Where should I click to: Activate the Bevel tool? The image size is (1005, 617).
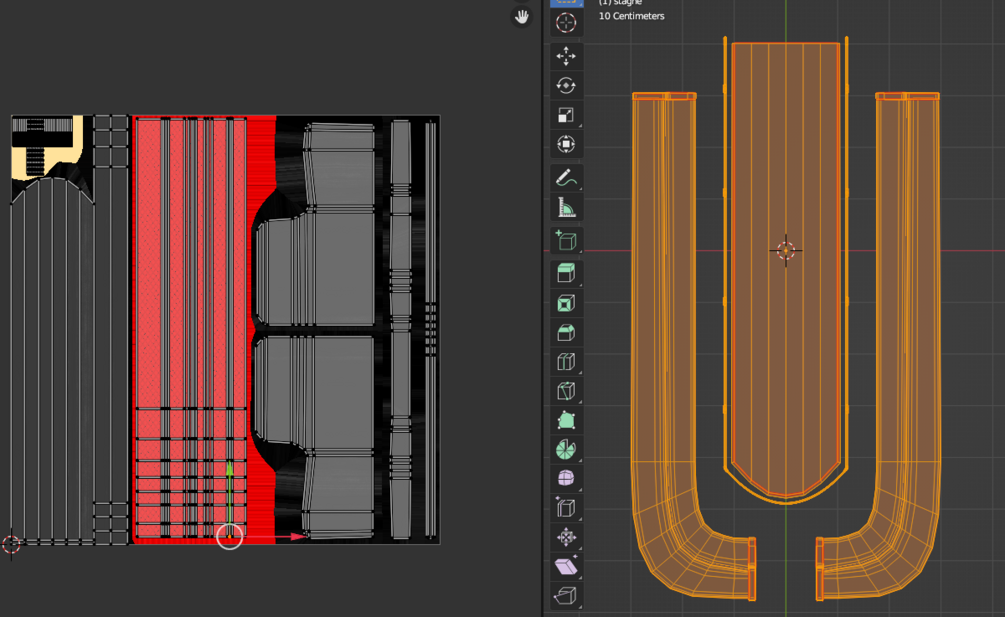(566, 332)
